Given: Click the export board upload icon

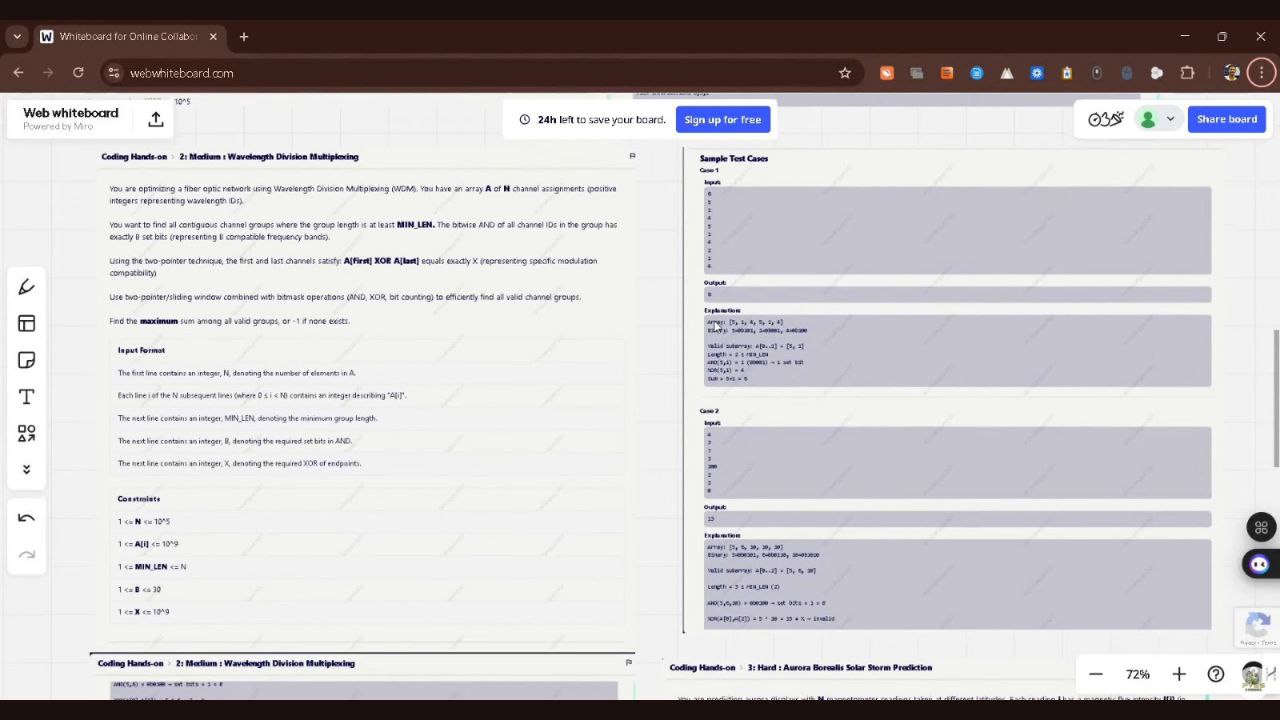Looking at the screenshot, I should (156, 119).
